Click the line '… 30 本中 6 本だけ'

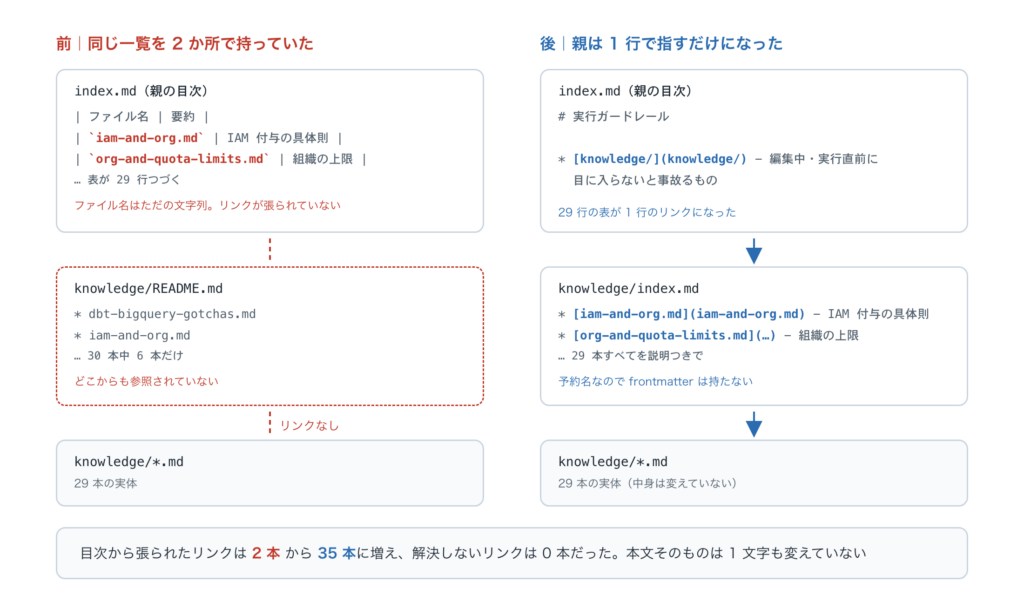point(129,356)
